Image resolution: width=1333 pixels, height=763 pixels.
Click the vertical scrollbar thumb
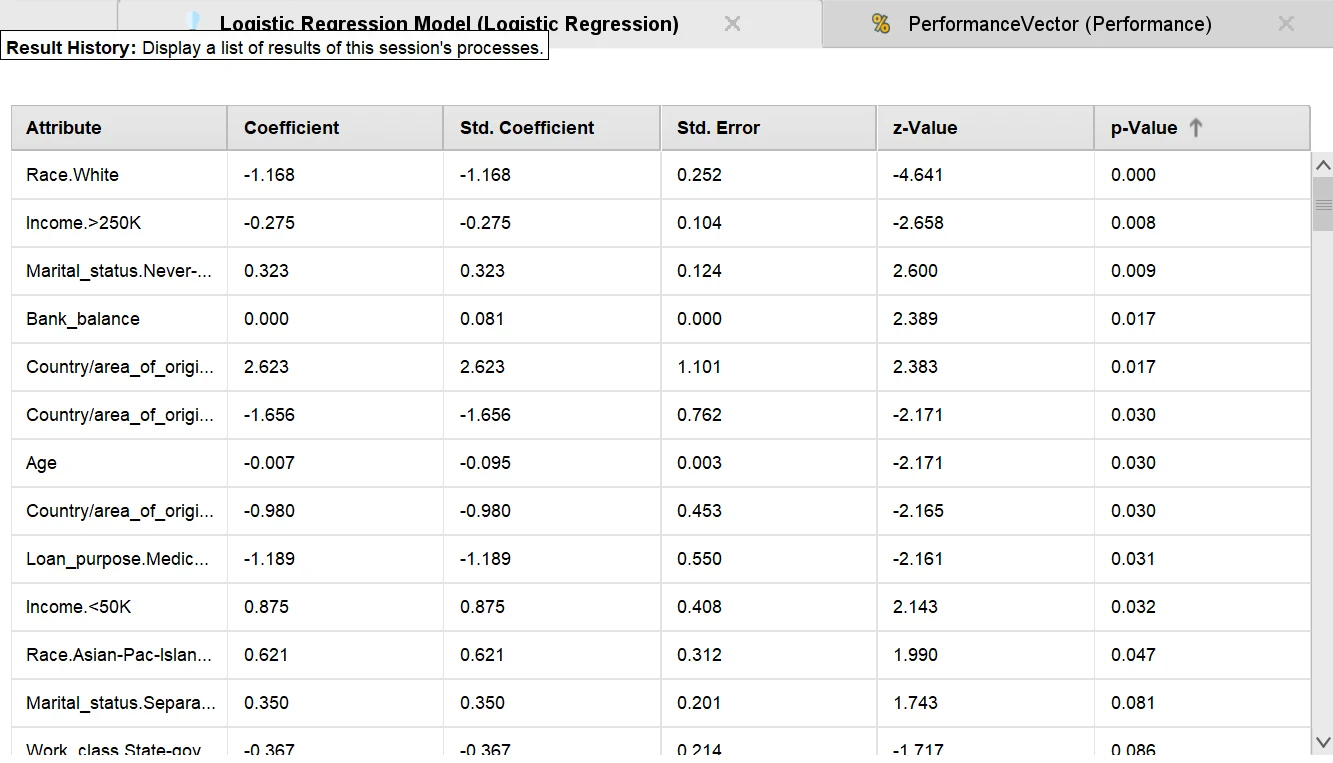tap(1323, 204)
